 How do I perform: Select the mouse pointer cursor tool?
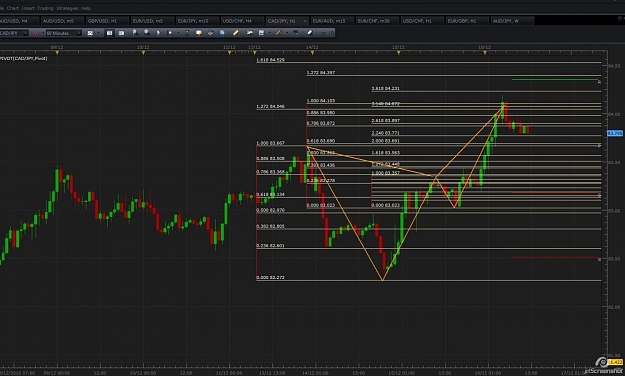click(x=158, y=33)
